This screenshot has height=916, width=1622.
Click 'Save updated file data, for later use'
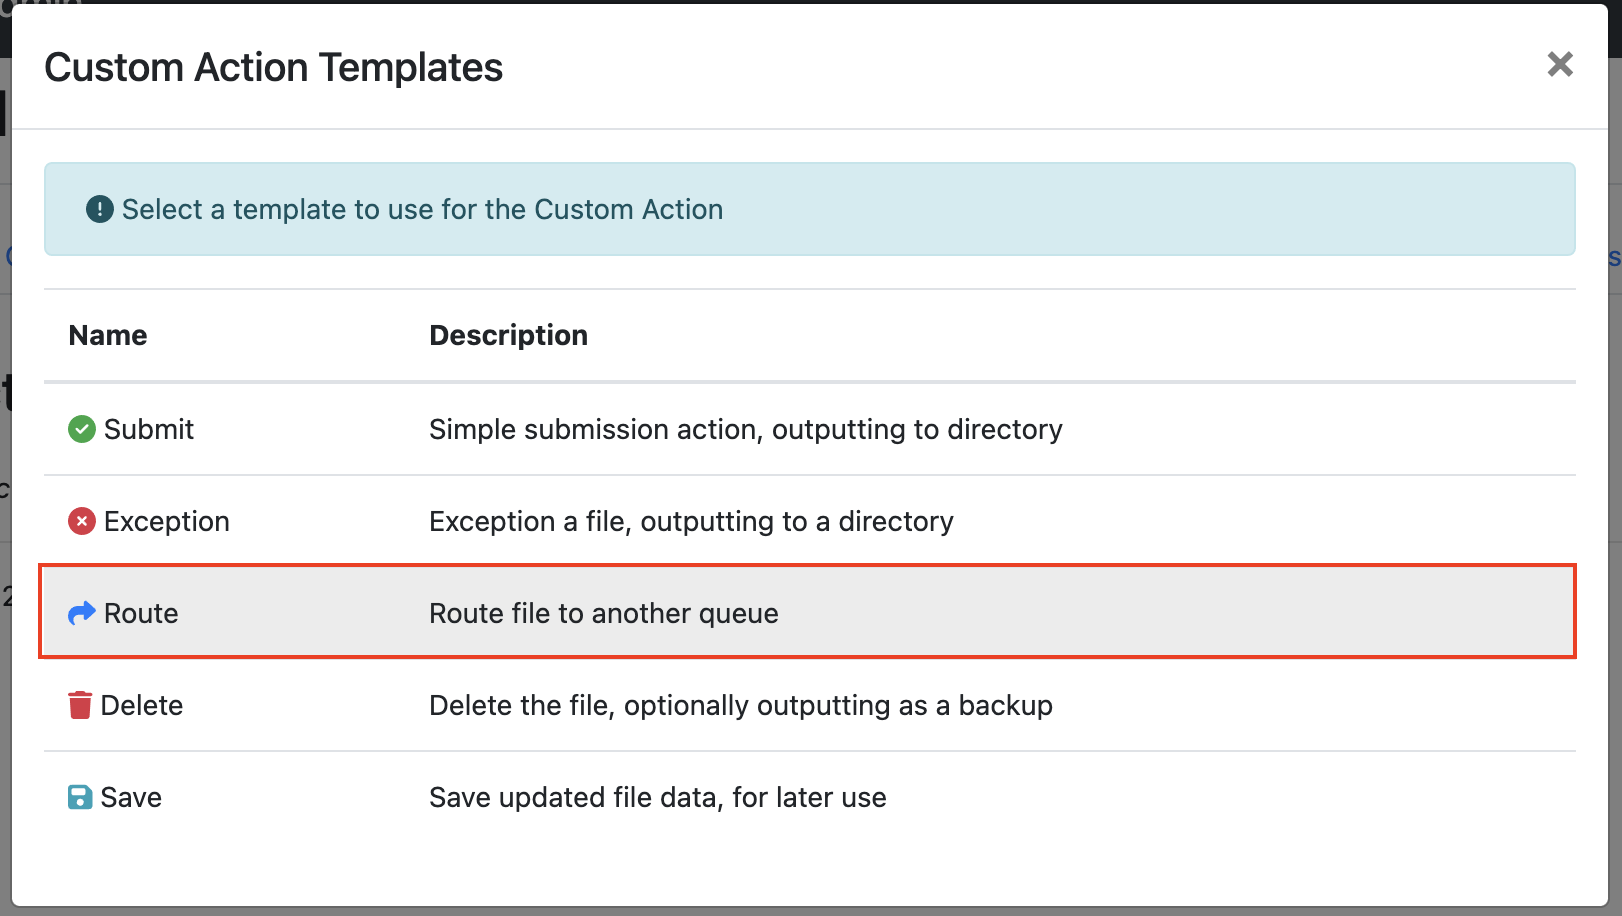pos(657,797)
